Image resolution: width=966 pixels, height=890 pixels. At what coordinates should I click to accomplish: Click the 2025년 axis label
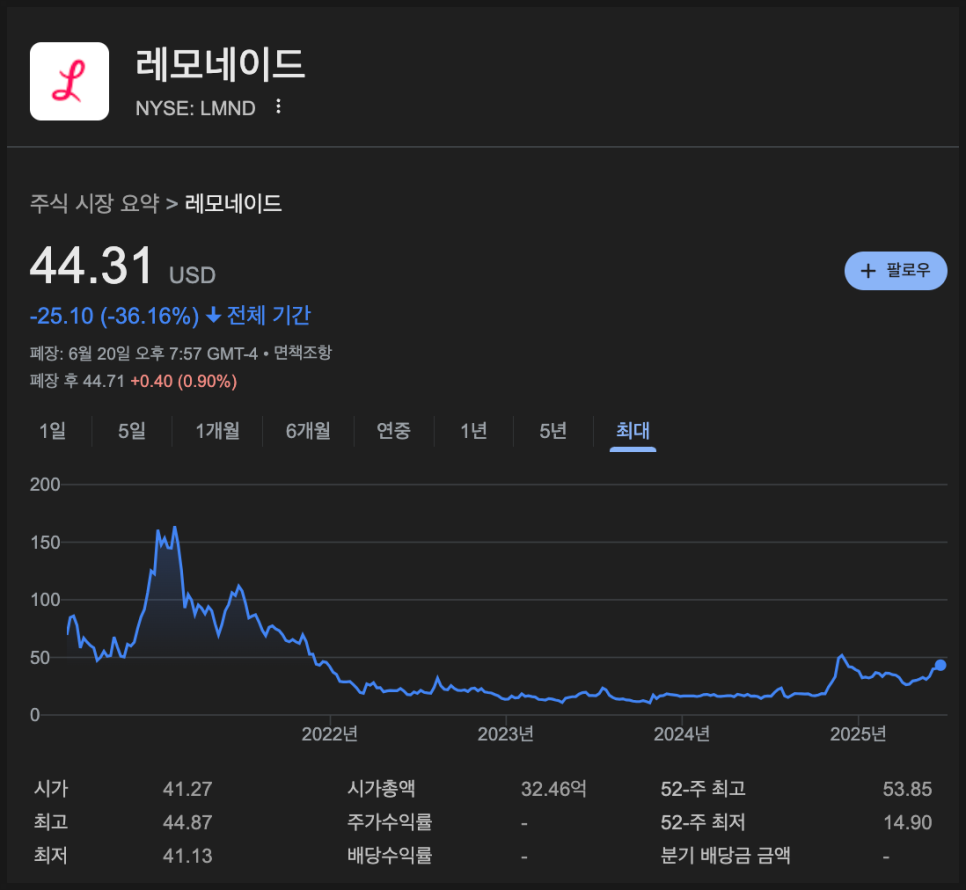pyautogui.click(x=858, y=734)
